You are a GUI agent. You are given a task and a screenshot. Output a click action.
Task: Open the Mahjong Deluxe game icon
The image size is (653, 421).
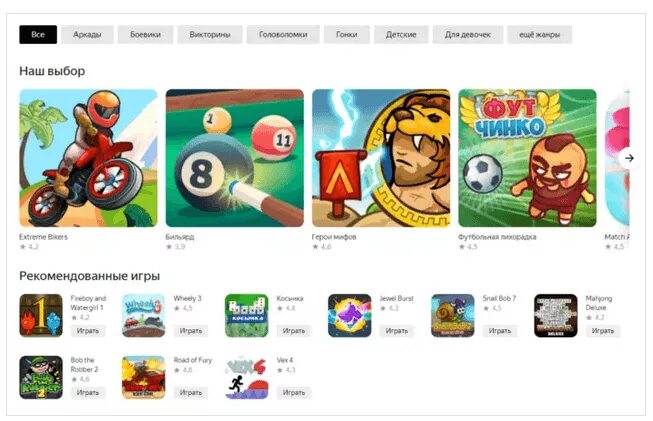pos(556,315)
